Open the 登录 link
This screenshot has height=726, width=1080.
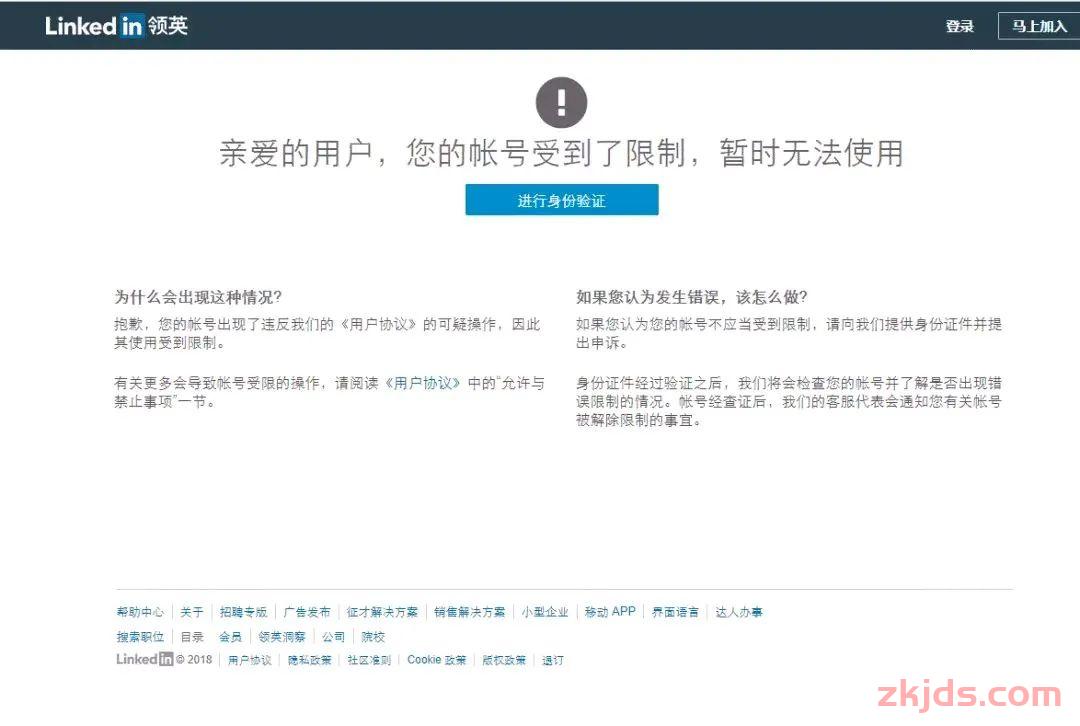pos(961,25)
